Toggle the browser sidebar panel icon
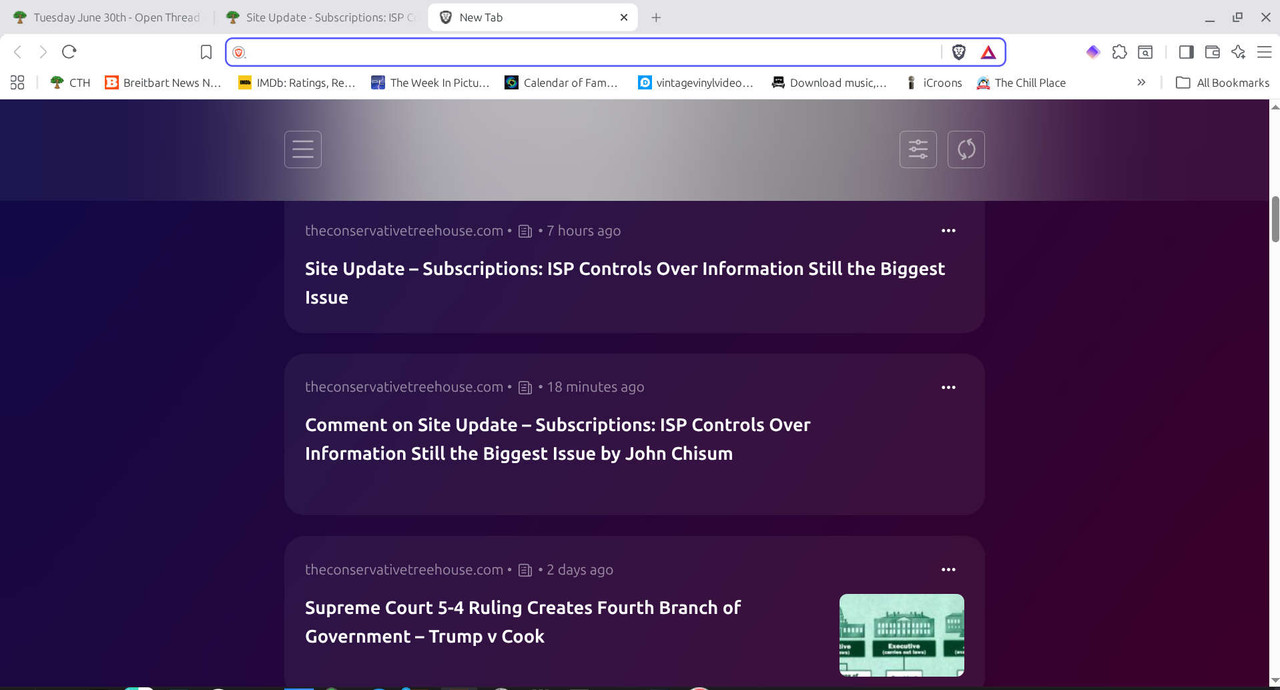The width and height of the screenshot is (1280, 690). click(x=1186, y=52)
